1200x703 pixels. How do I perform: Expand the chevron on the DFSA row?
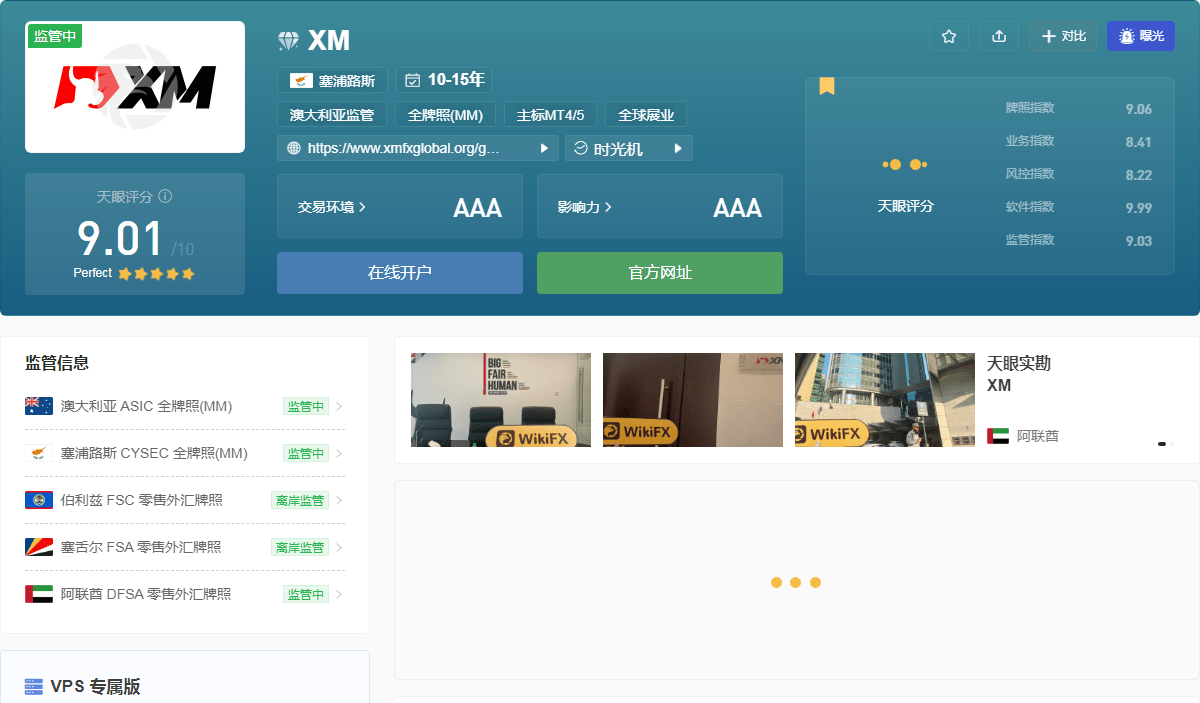pos(339,594)
